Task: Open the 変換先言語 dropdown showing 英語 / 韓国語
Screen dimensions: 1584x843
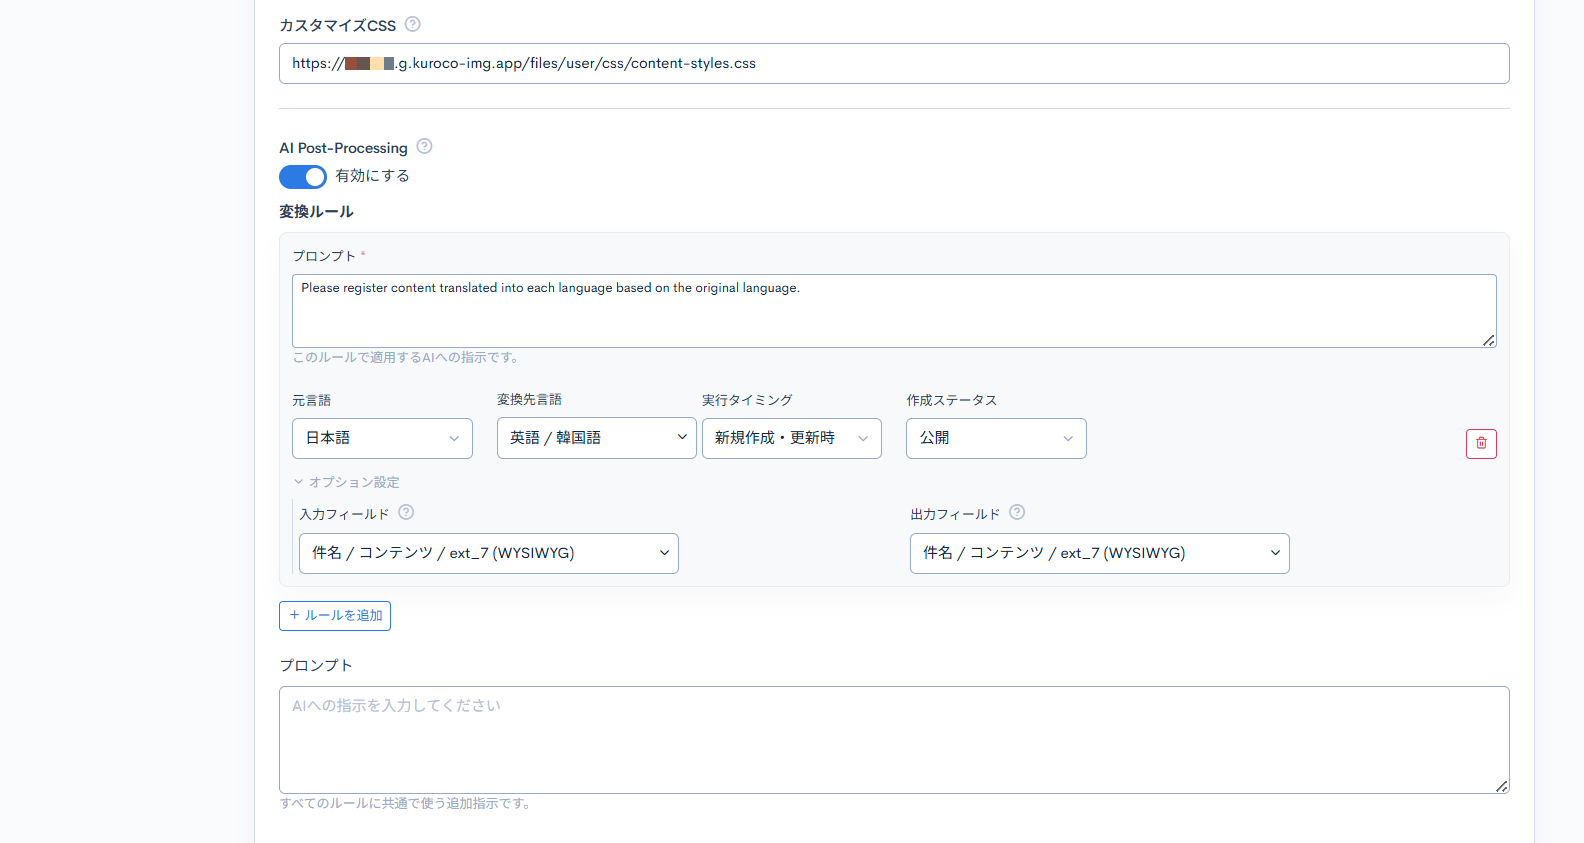Action: coord(596,438)
